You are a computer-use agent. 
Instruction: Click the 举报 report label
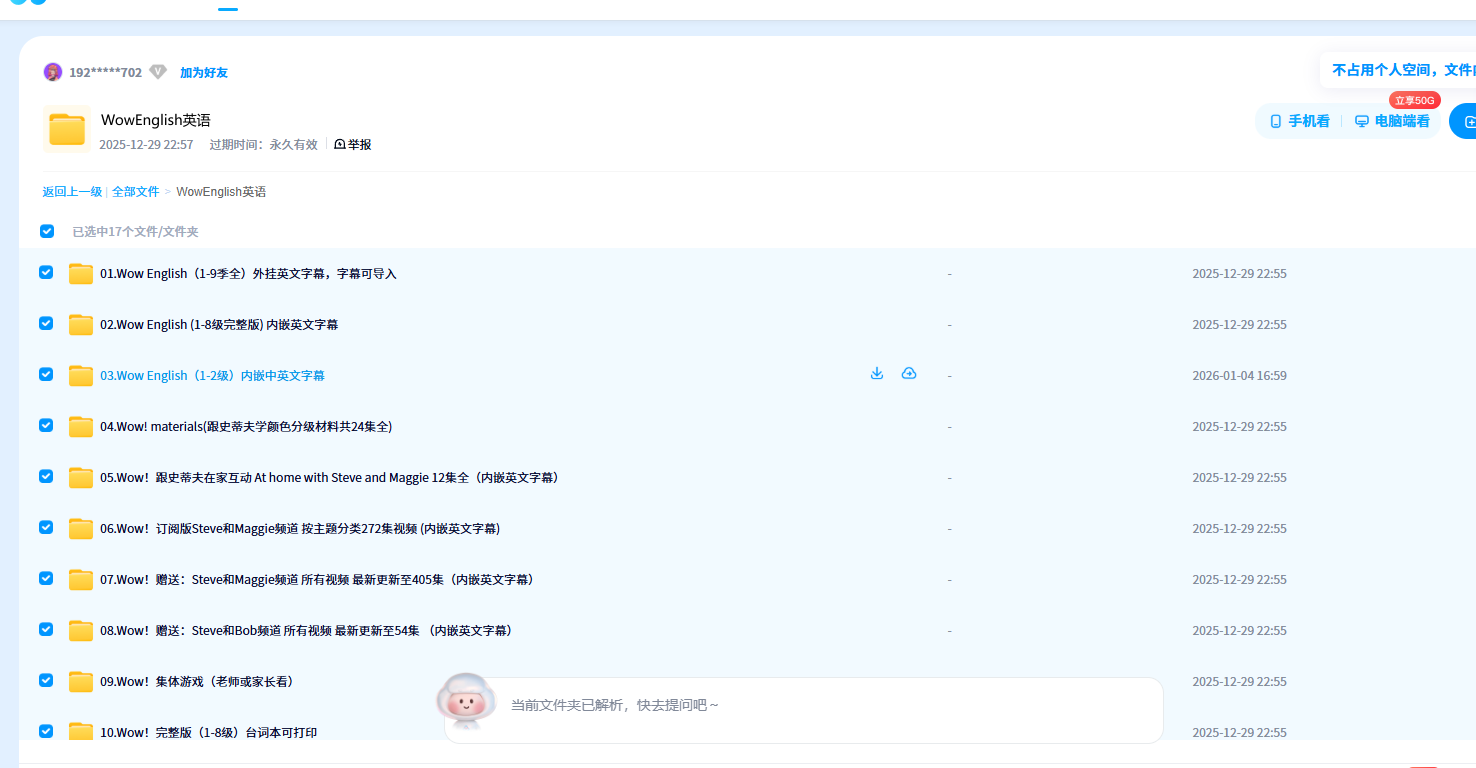click(x=360, y=145)
